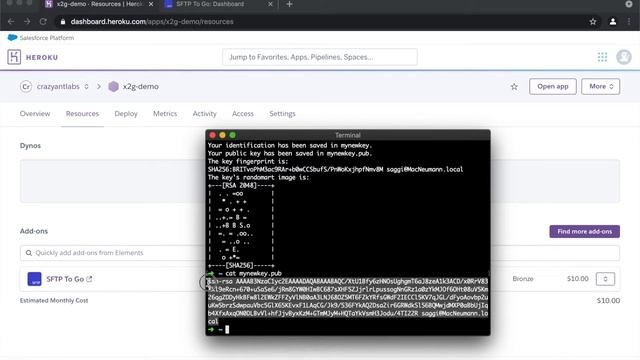This screenshot has width=640, height=360.
Task: Click the address bar URL
Action: click(x=152, y=22)
